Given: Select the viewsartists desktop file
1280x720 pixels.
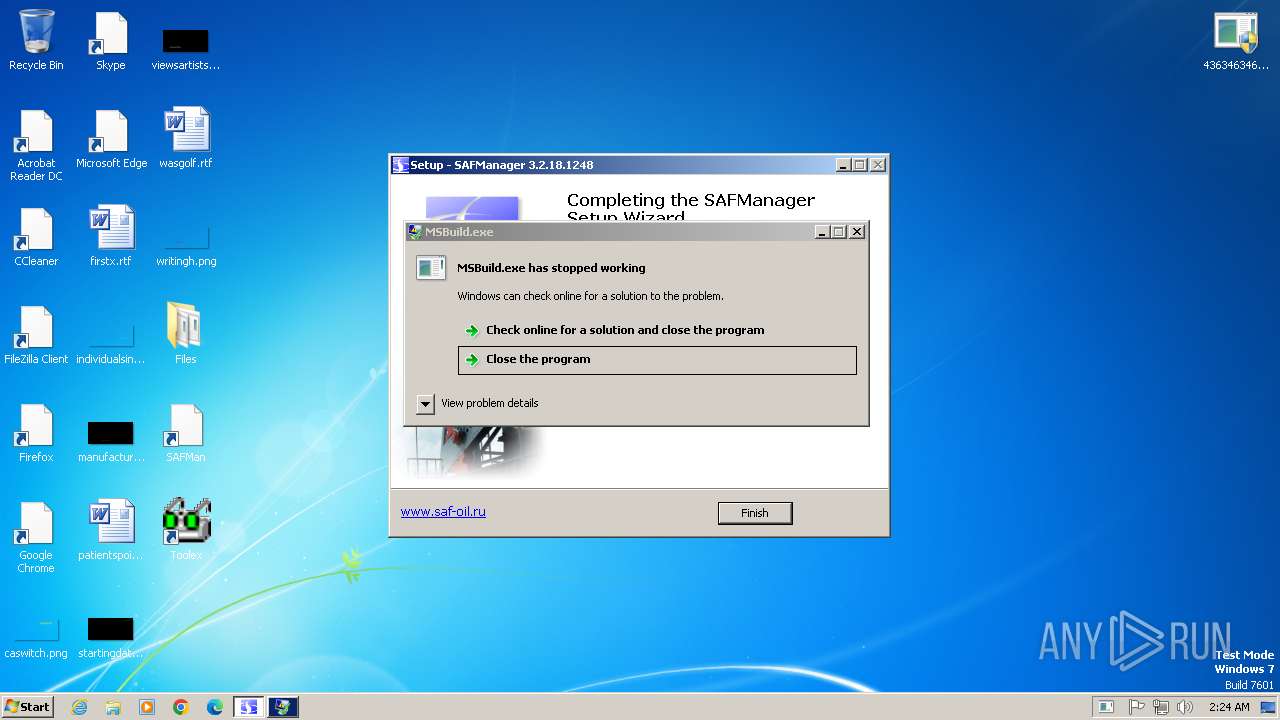Looking at the screenshot, I should (185, 48).
